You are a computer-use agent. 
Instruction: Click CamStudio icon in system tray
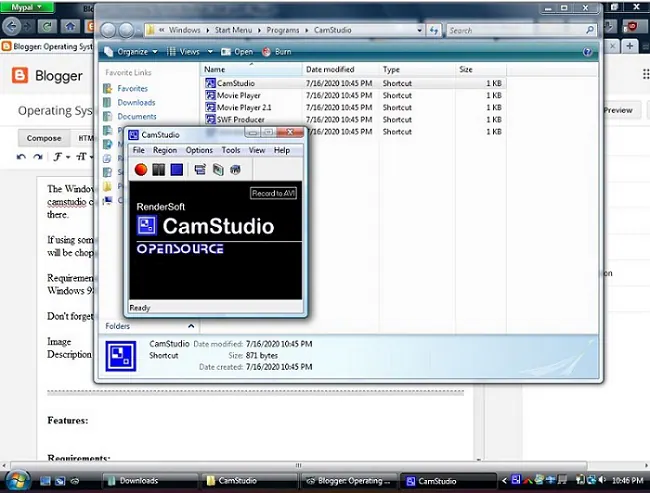[x=516, y=480]
